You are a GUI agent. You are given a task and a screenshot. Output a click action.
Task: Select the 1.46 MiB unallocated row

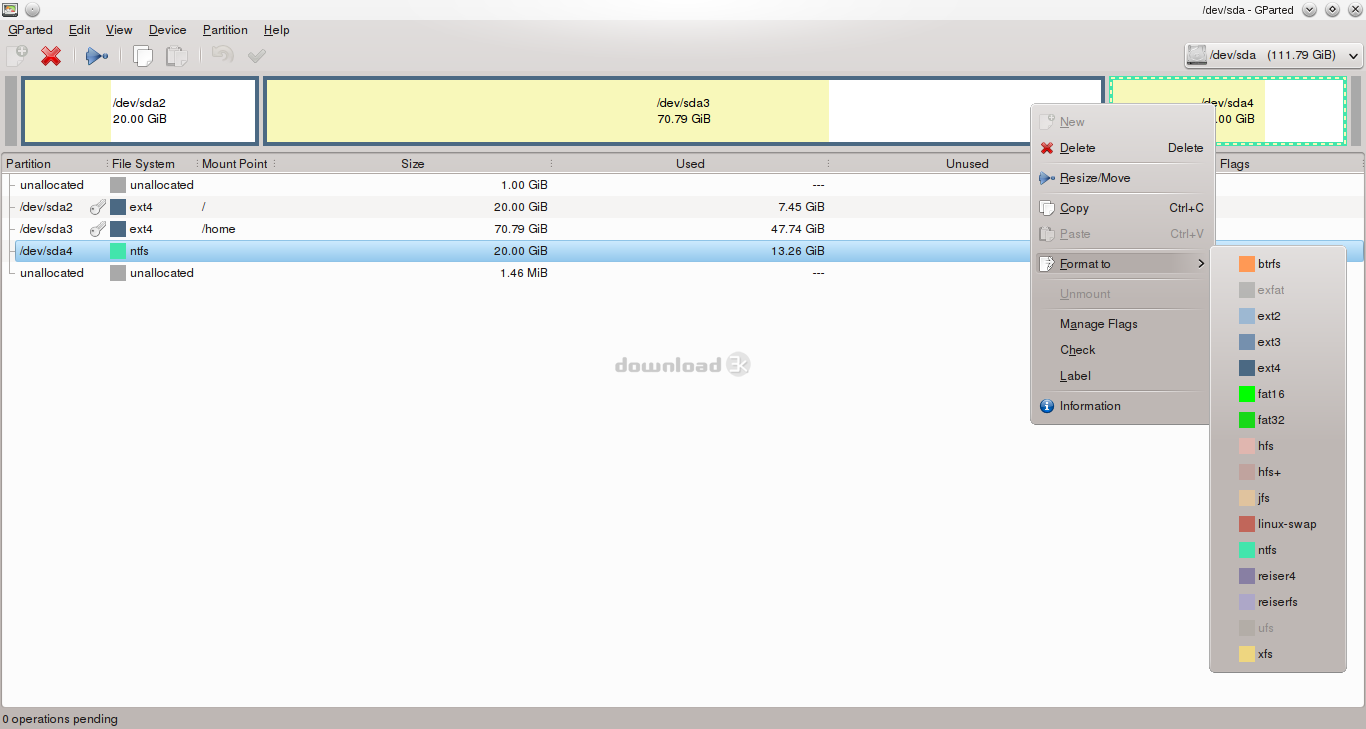682,273
